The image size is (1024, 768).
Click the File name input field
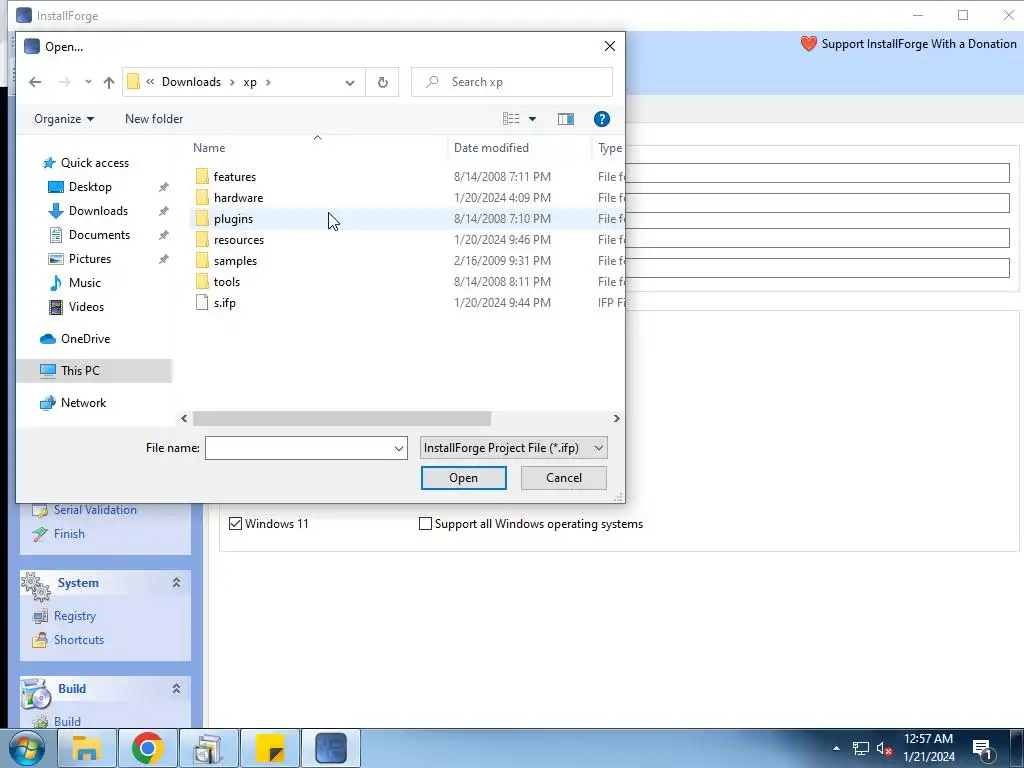click(x=298, y=448)
